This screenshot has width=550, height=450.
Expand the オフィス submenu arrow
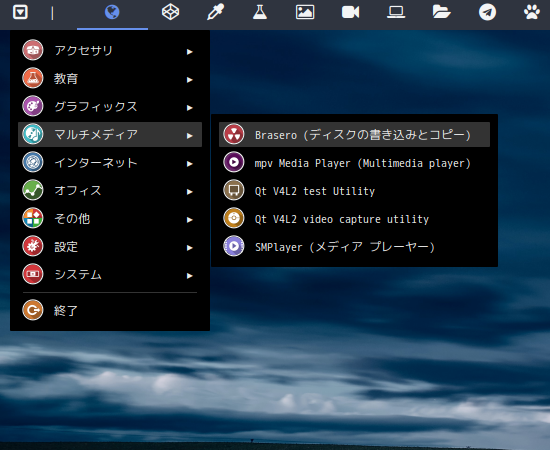click(x=190, y=192)
